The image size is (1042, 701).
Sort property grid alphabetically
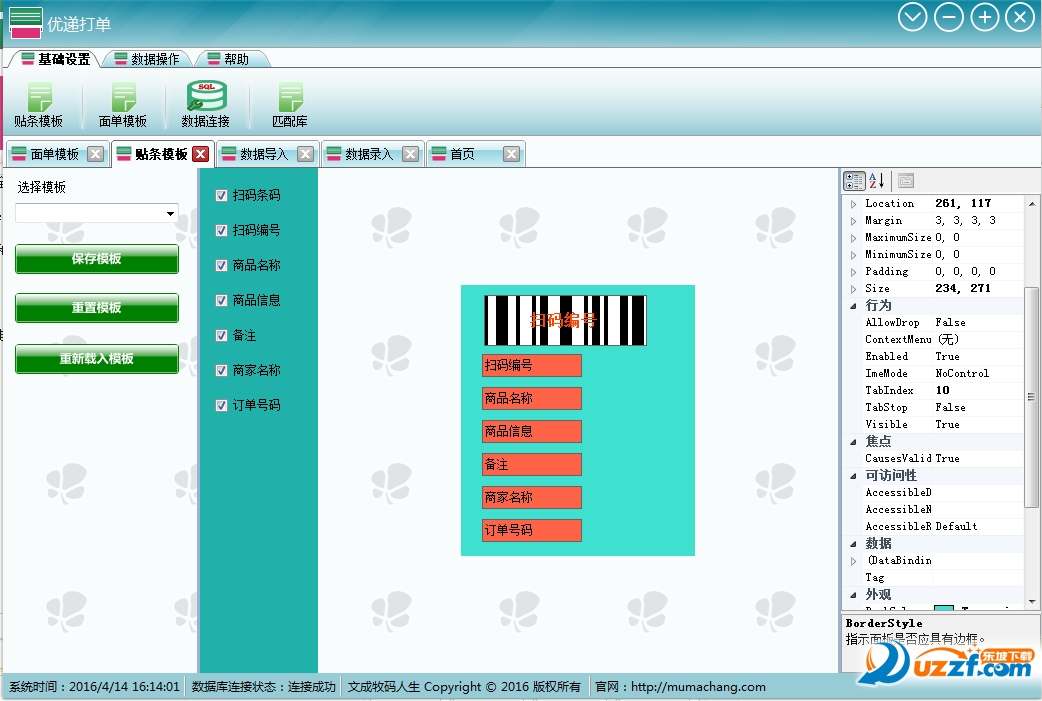[x=877, y=181]
